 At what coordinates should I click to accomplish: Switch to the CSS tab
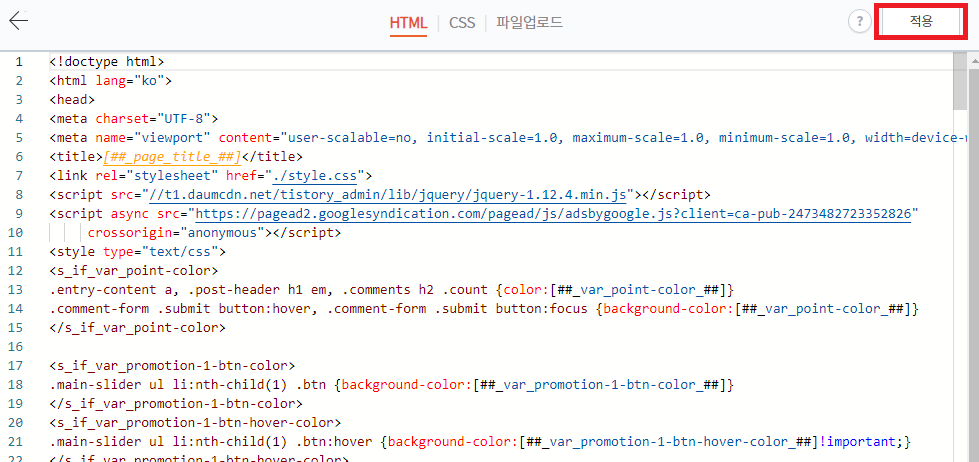coord(462,23)
